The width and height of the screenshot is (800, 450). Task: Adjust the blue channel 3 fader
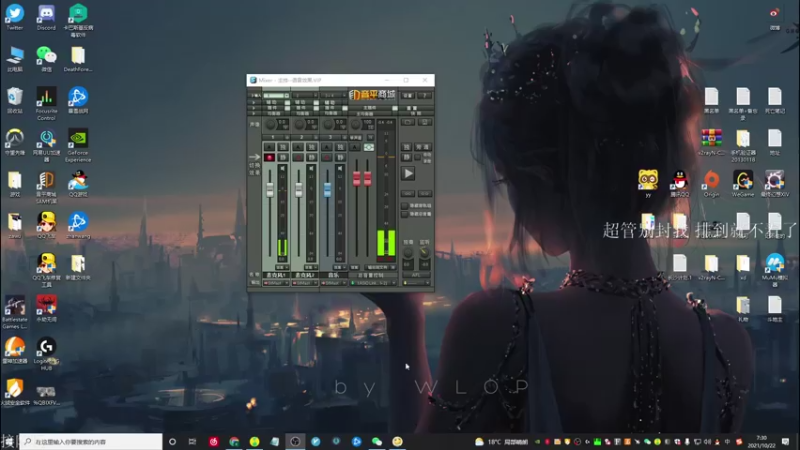(x=327, y=190)
